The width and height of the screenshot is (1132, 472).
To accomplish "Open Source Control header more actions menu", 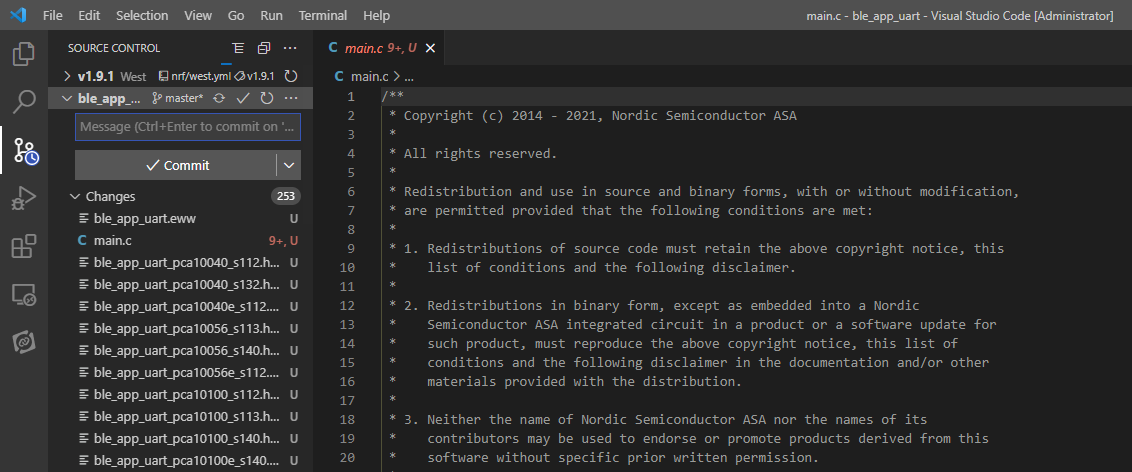I will (290, 48).
